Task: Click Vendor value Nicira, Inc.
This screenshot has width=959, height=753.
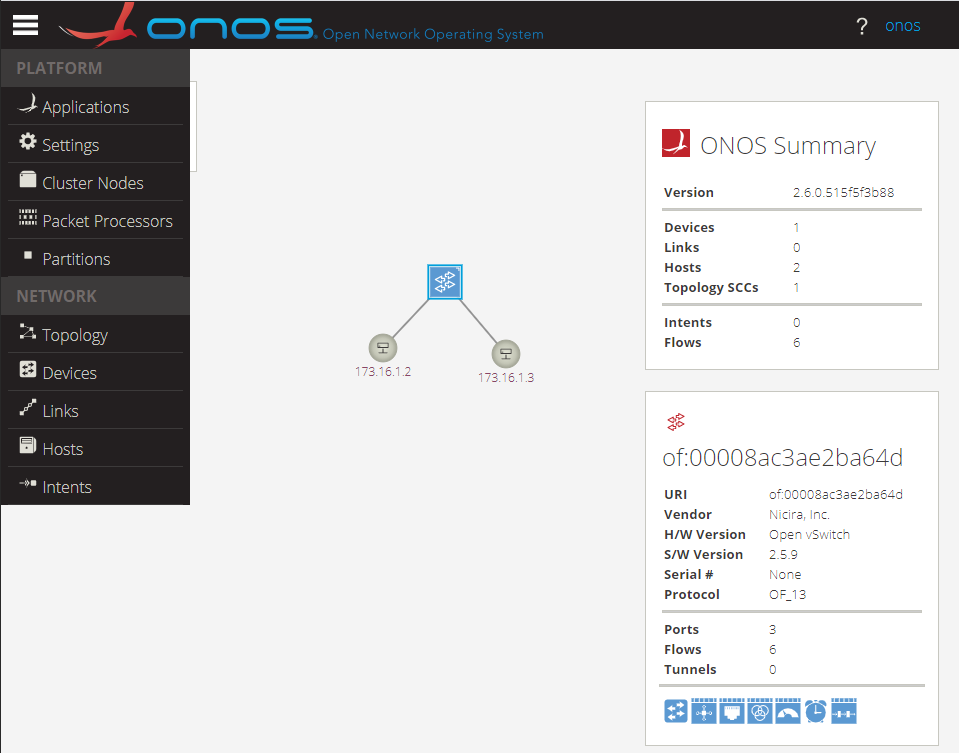Action: (799, 514)
